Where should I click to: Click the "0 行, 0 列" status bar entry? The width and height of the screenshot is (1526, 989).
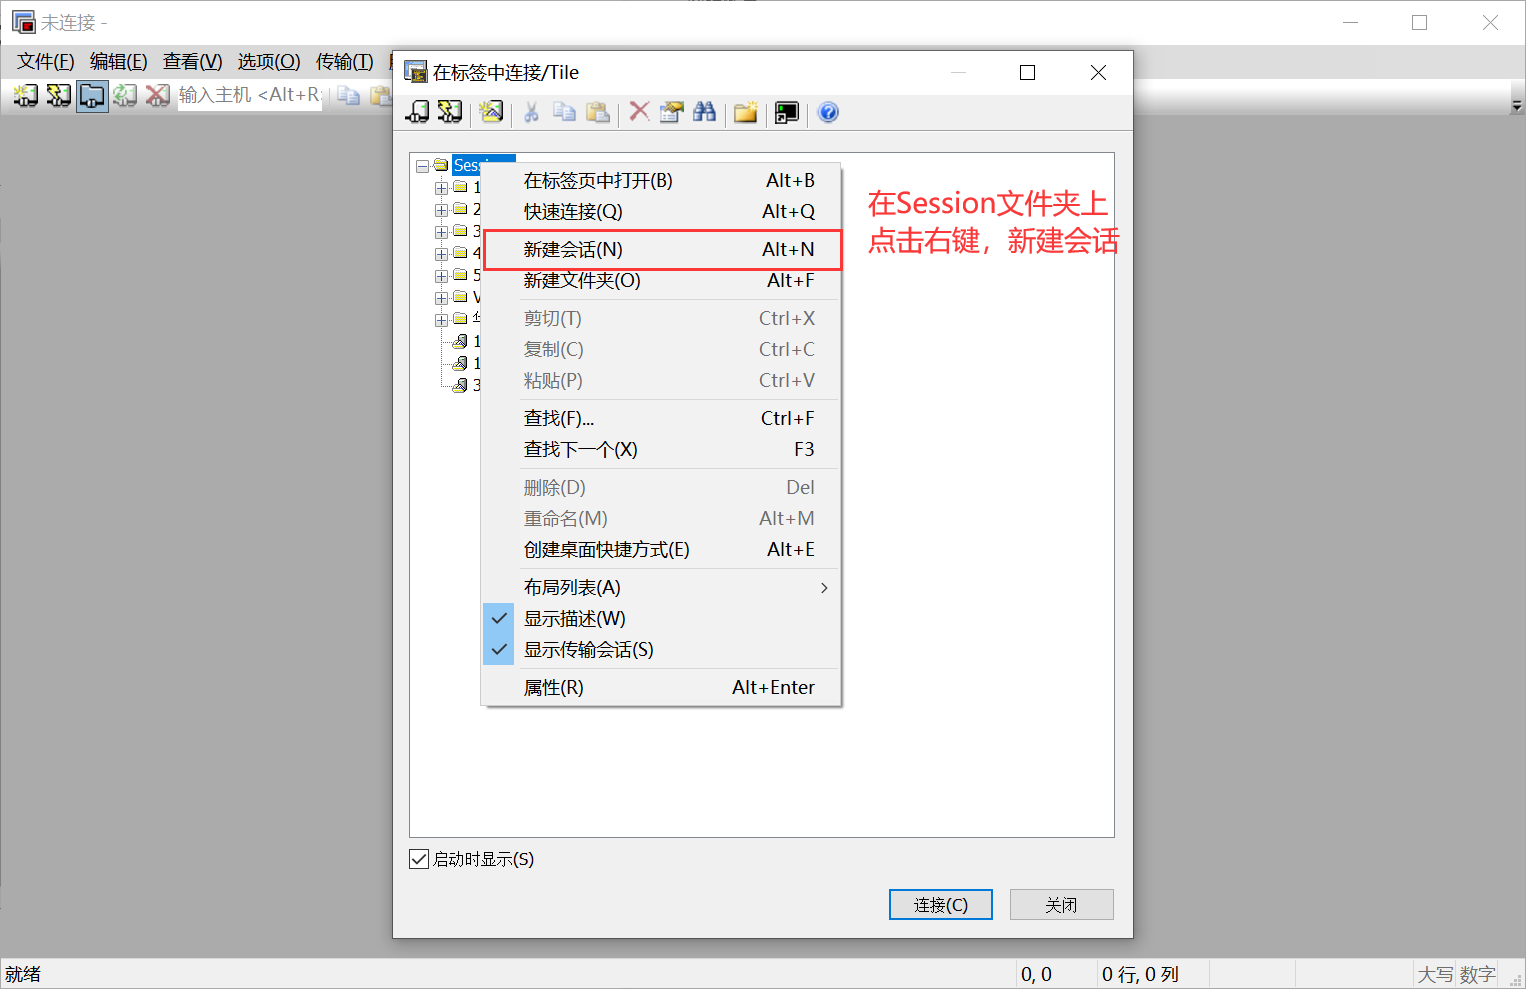coord(1140,975)
